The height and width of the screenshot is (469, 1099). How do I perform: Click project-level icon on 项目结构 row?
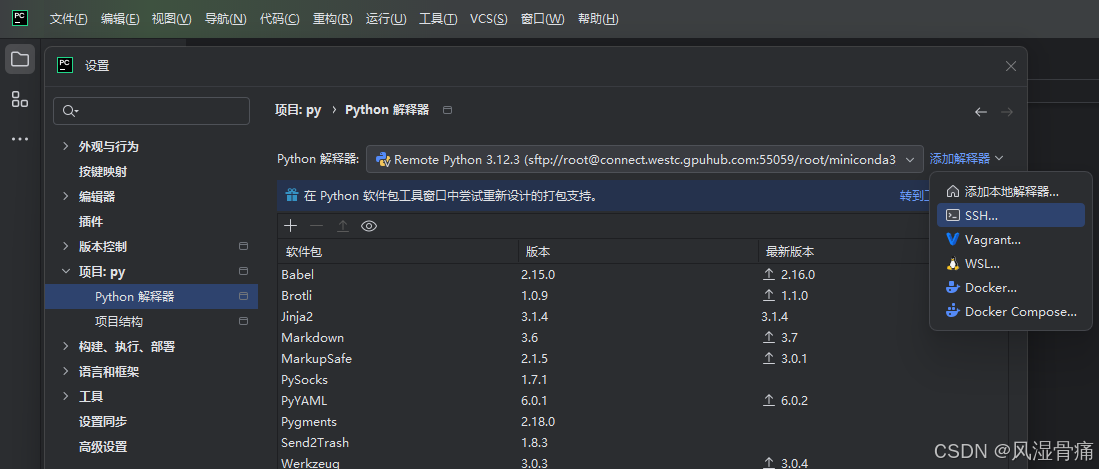[x=243, y=321]
